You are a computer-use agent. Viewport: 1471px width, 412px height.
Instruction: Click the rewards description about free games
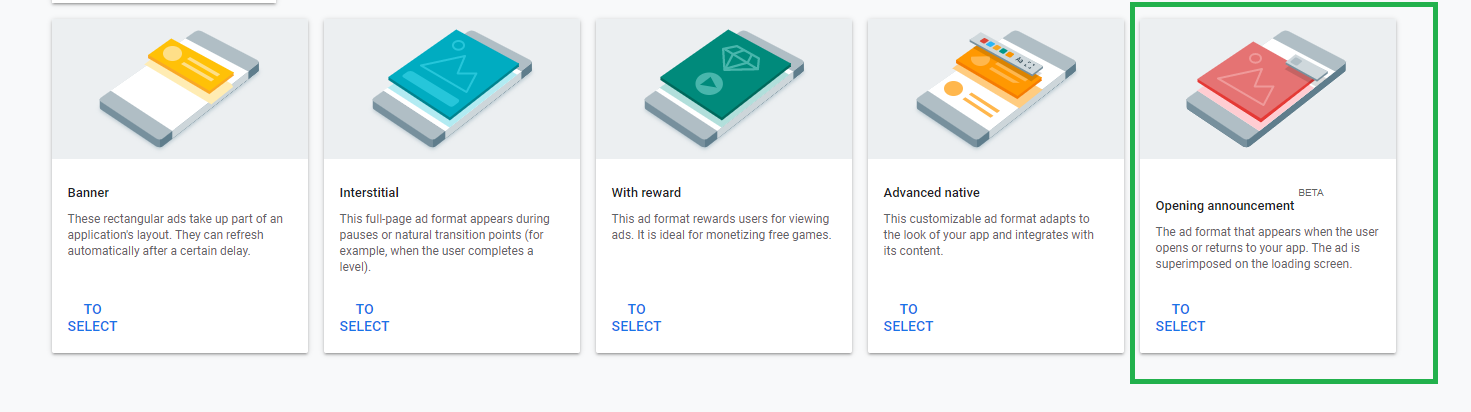[721, 227]
